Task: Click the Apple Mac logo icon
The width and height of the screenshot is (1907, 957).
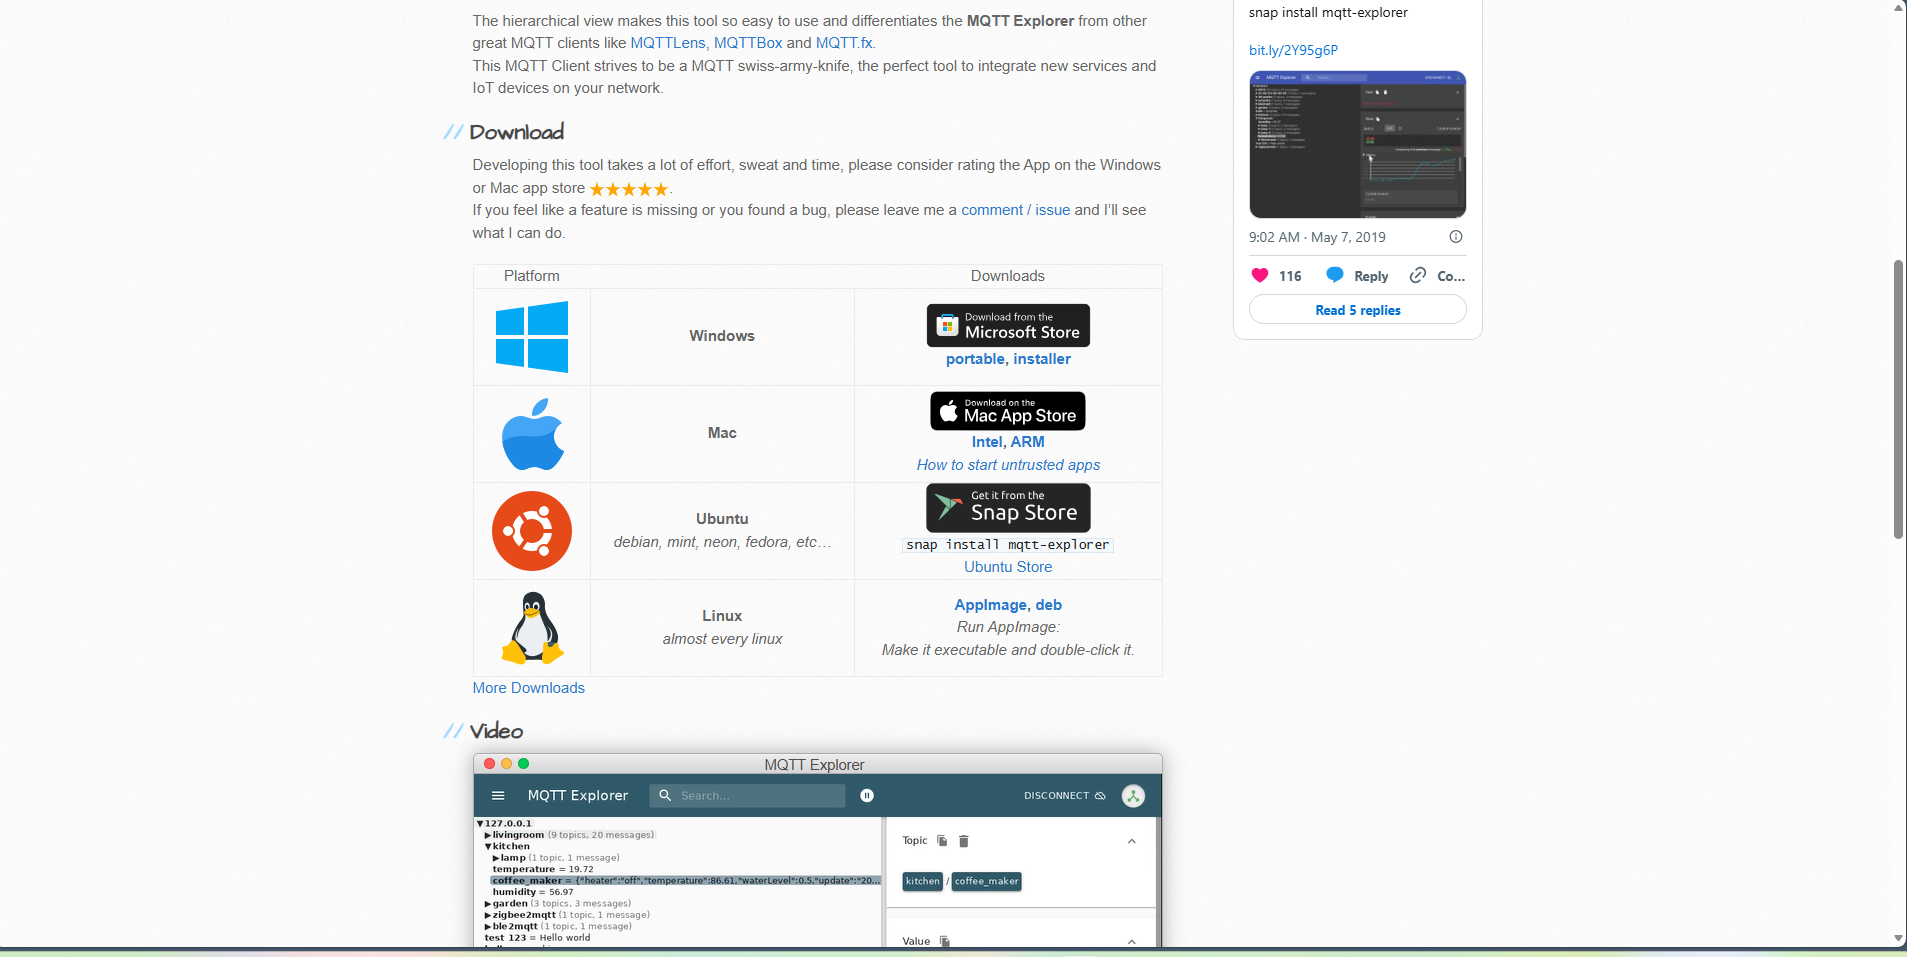Action: 533,434
